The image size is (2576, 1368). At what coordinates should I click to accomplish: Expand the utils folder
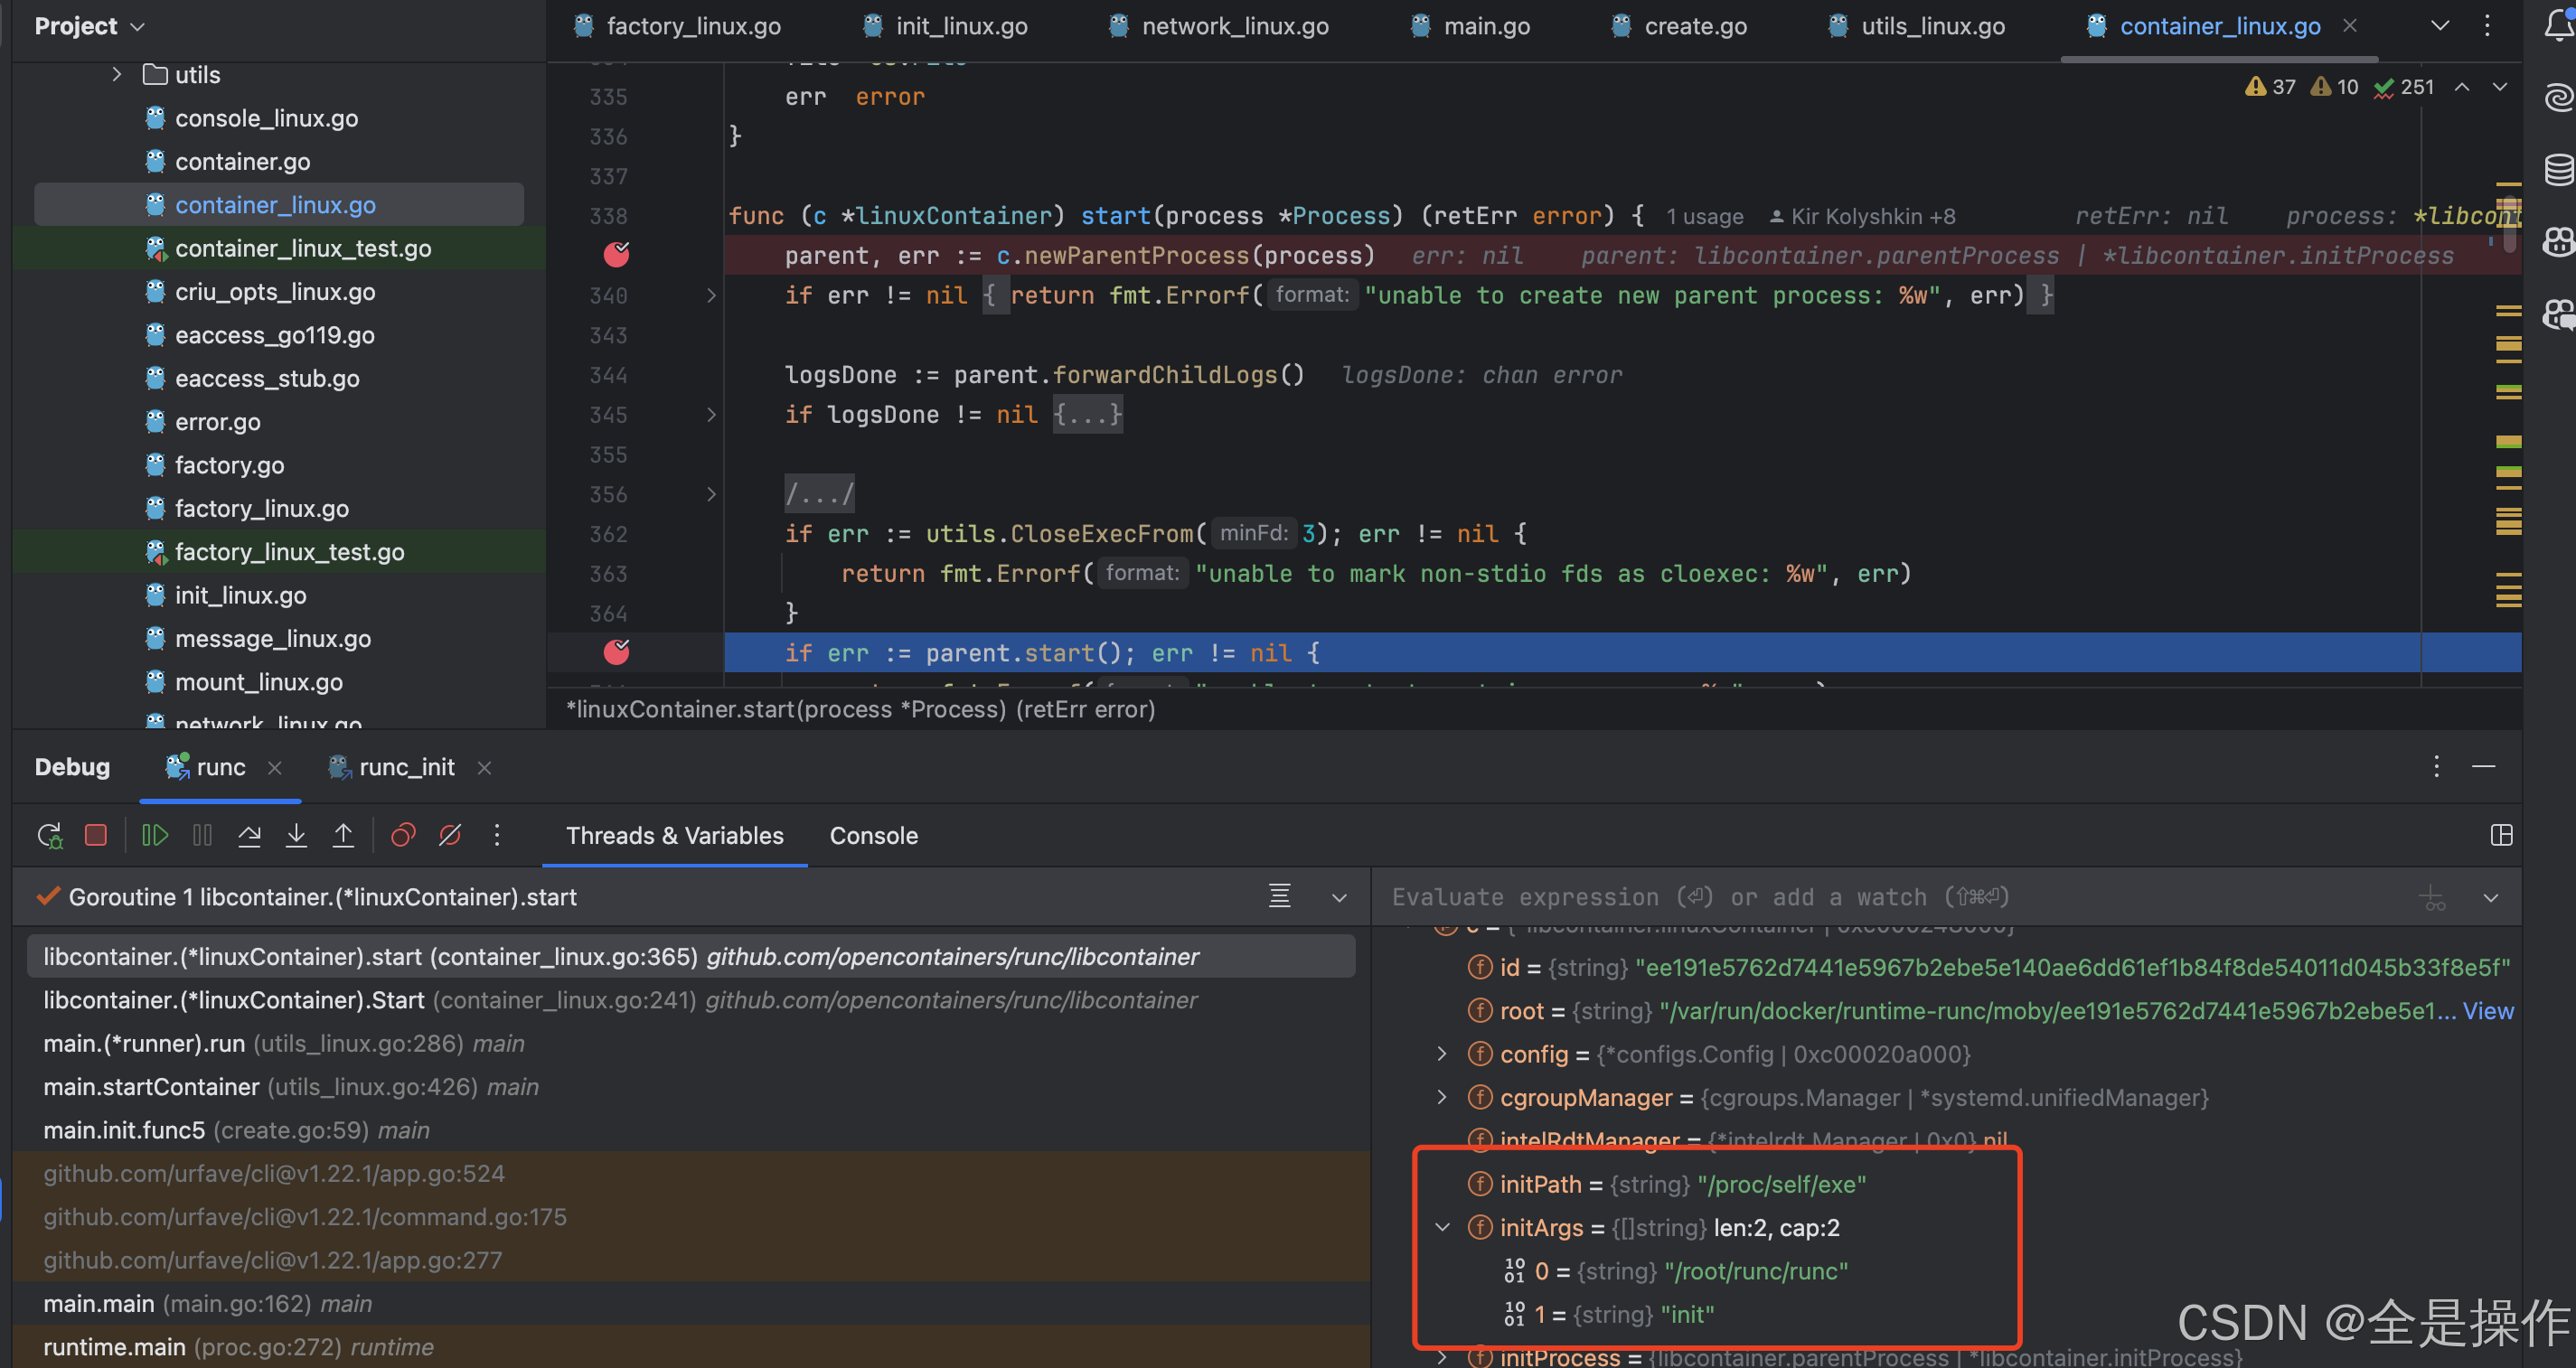coord(117,74)
